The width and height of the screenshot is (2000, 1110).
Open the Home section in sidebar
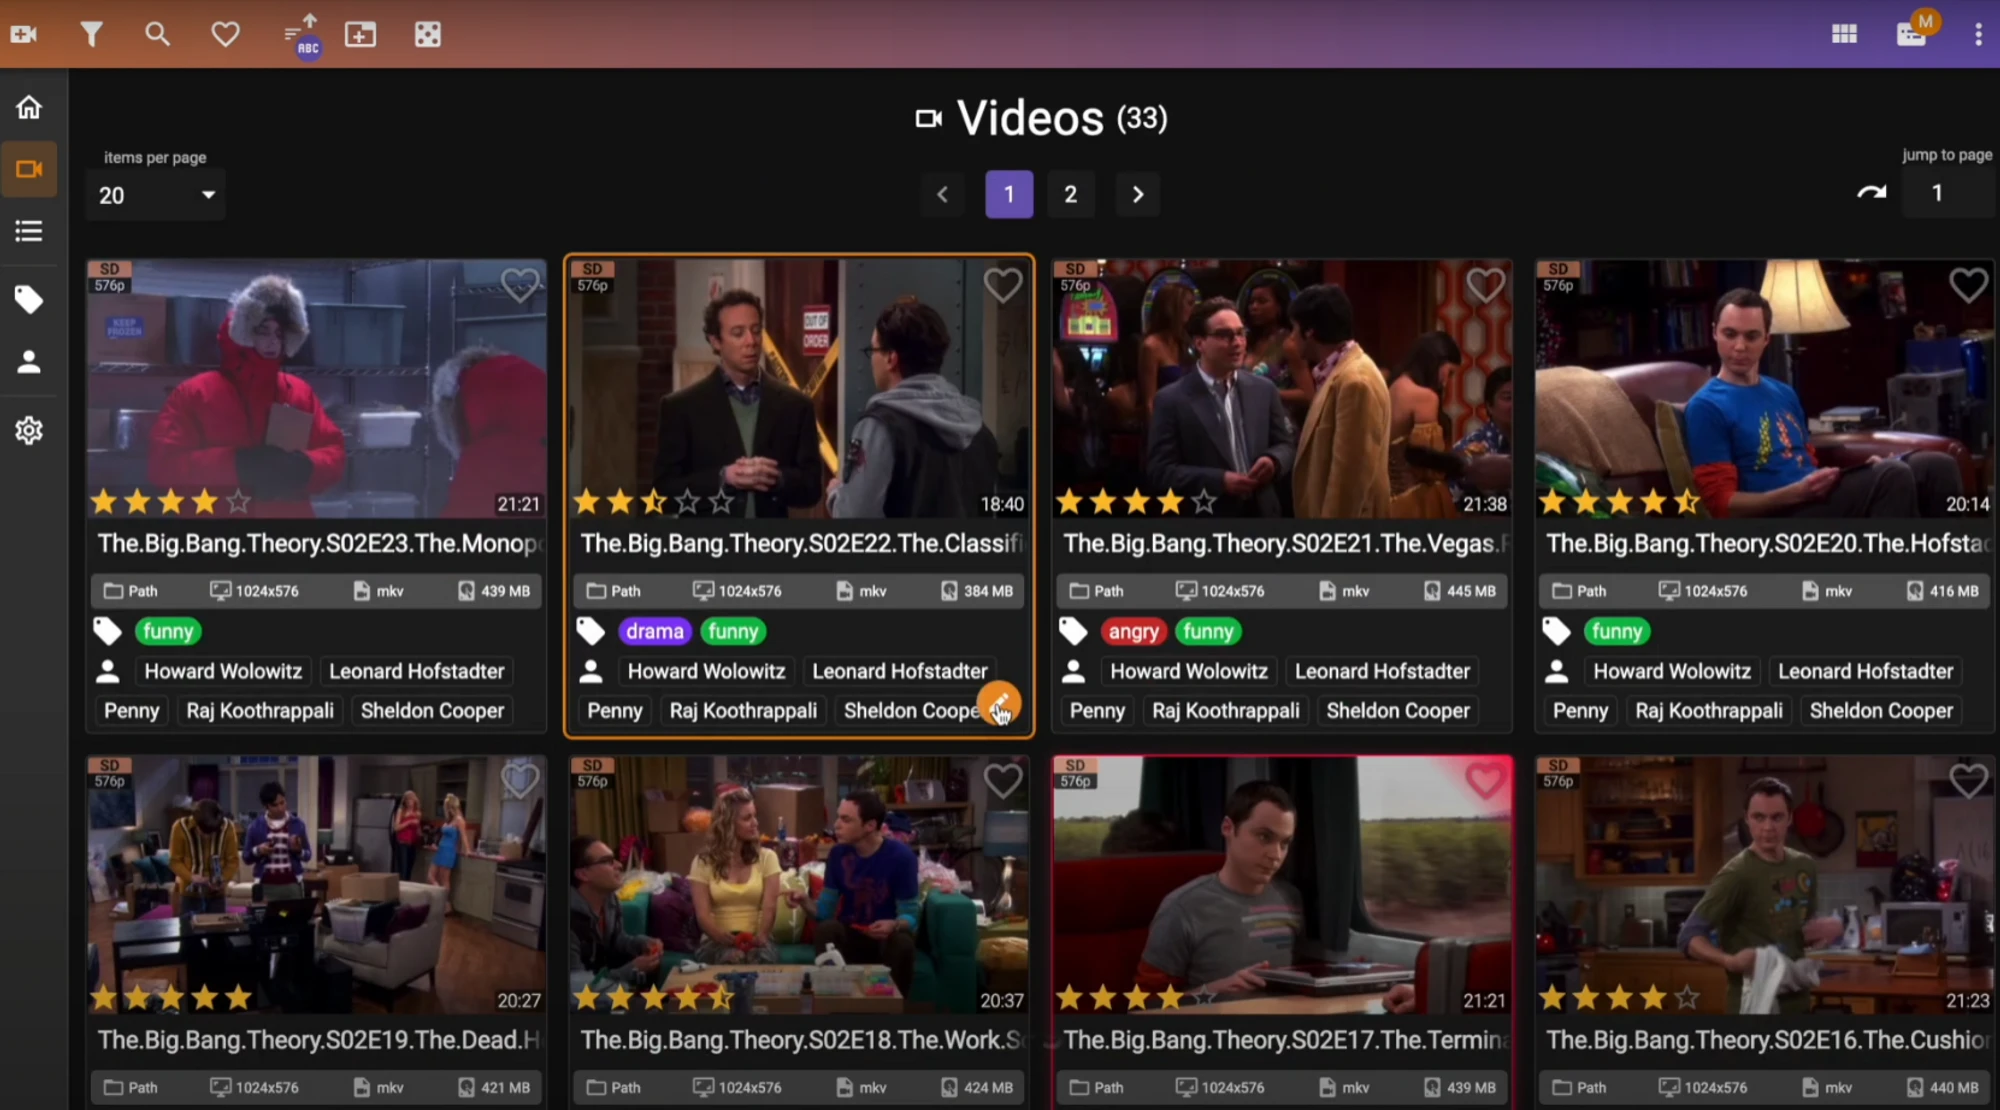pos(29,107)
